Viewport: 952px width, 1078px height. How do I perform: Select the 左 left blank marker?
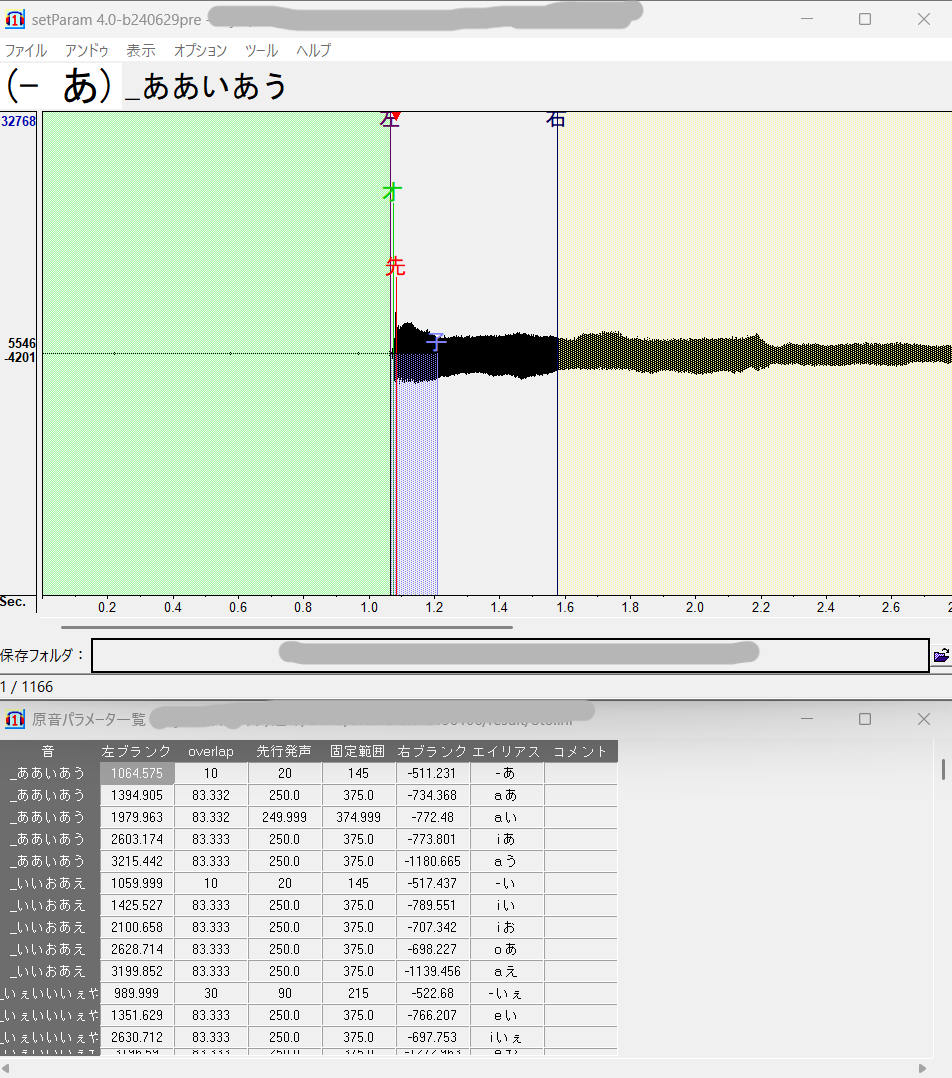pyautogui.click(x=390, y=120)
